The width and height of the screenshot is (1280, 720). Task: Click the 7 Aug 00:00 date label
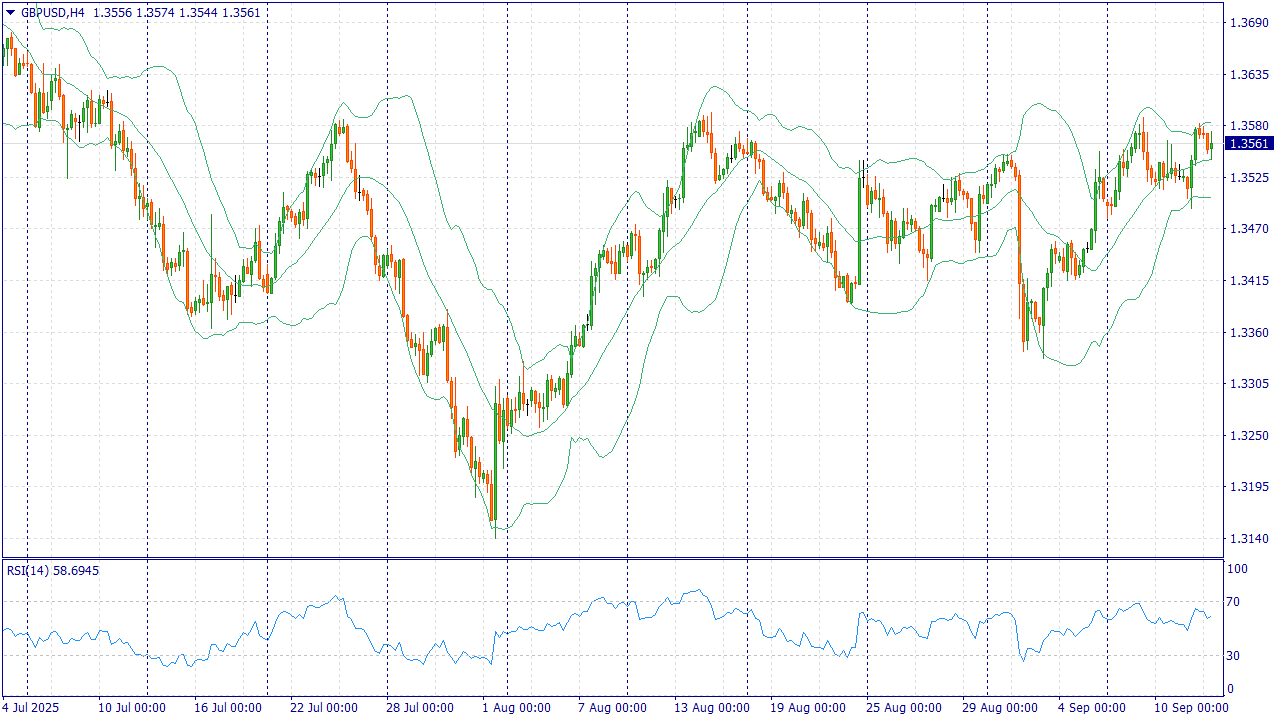(x=612, y=708)
